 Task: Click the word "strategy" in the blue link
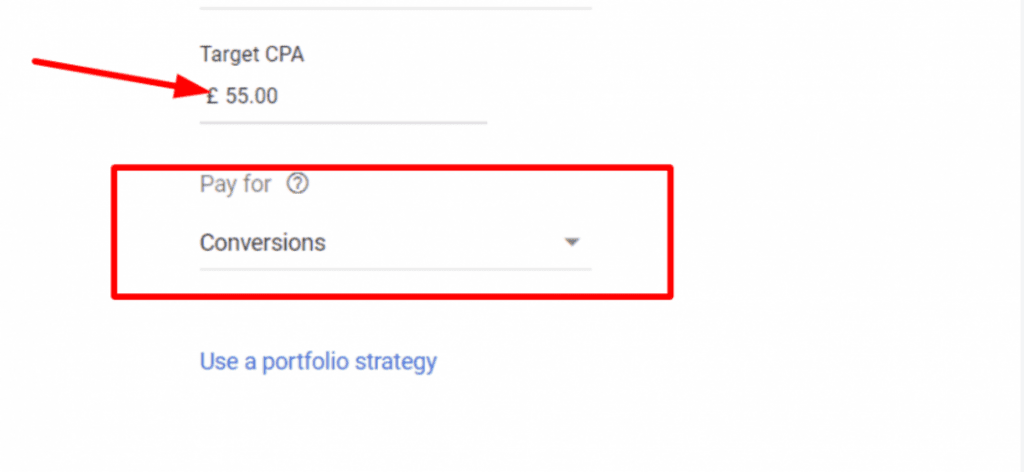tap(399, 361)
